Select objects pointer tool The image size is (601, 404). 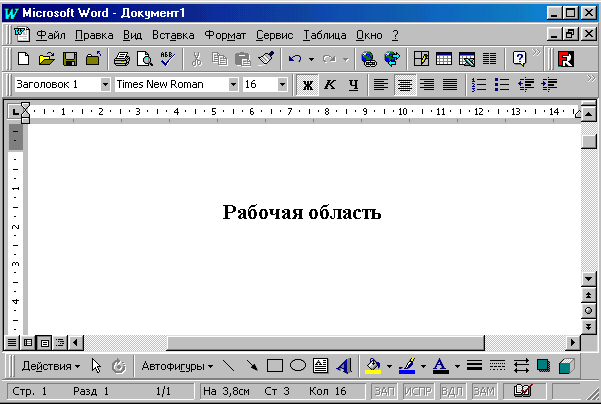click(x=96, y=366)
